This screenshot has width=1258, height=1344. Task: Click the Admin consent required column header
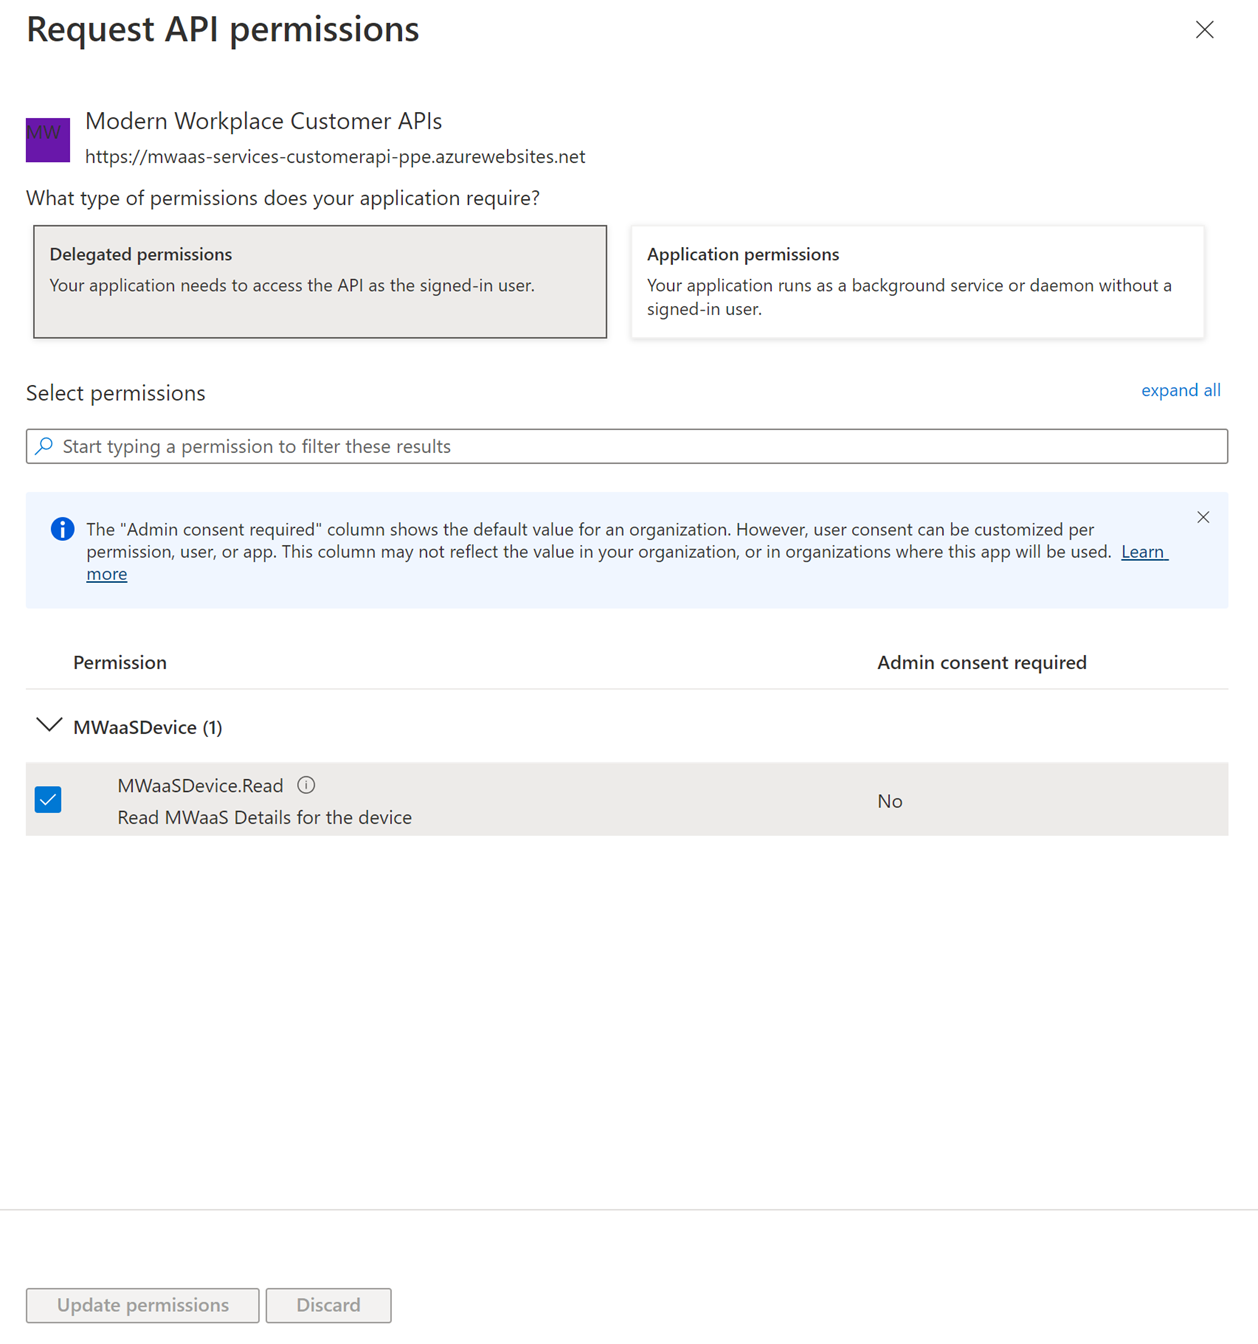click(981, 662)
